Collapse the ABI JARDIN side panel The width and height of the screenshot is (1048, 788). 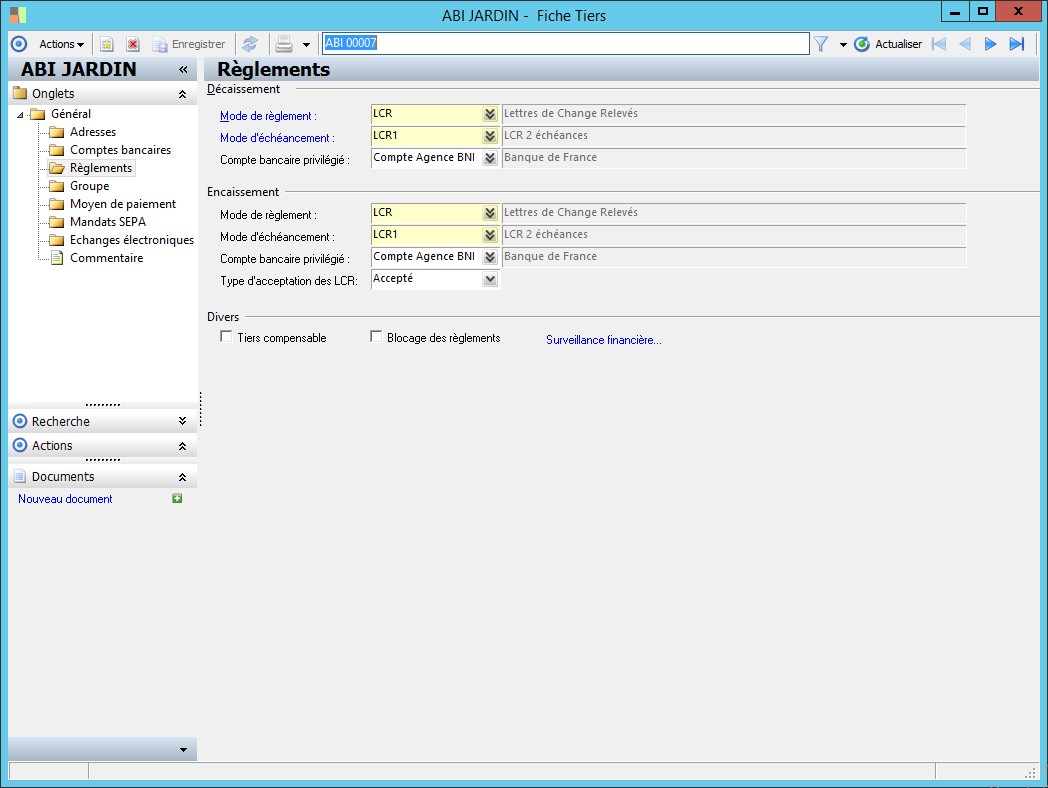pos(183,70)
